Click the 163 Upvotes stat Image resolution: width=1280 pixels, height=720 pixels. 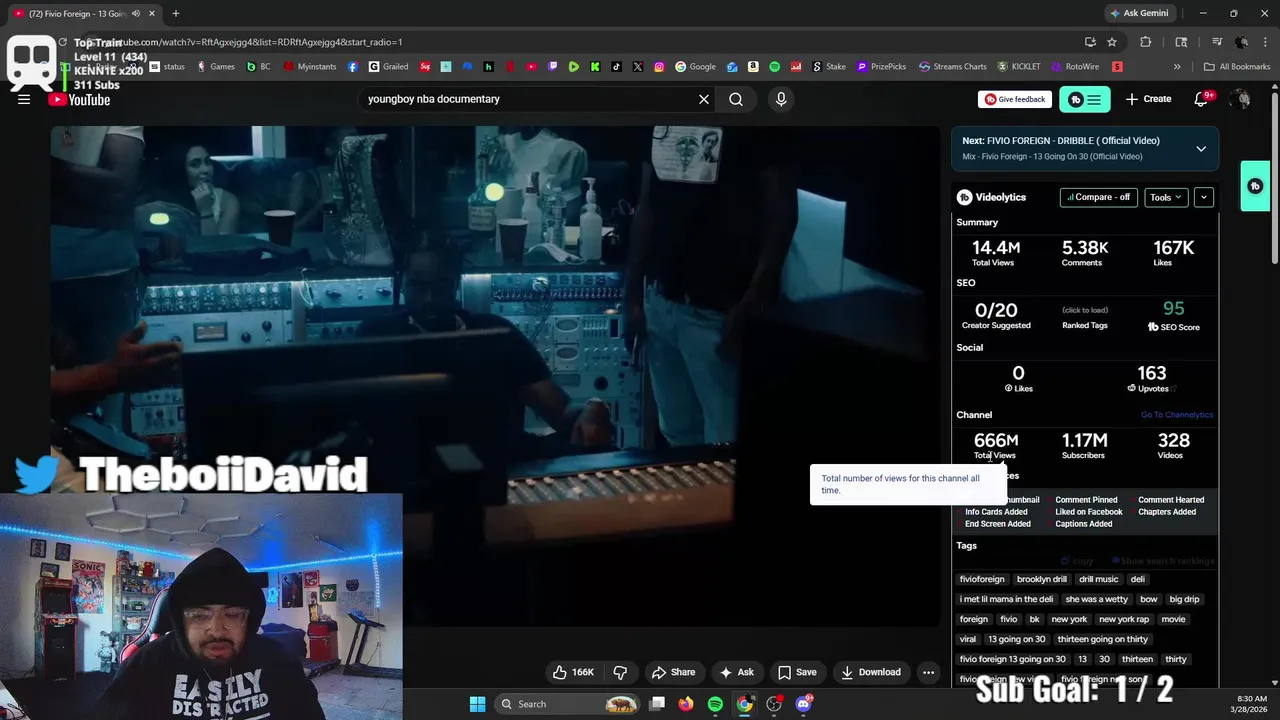(1152, 378)
